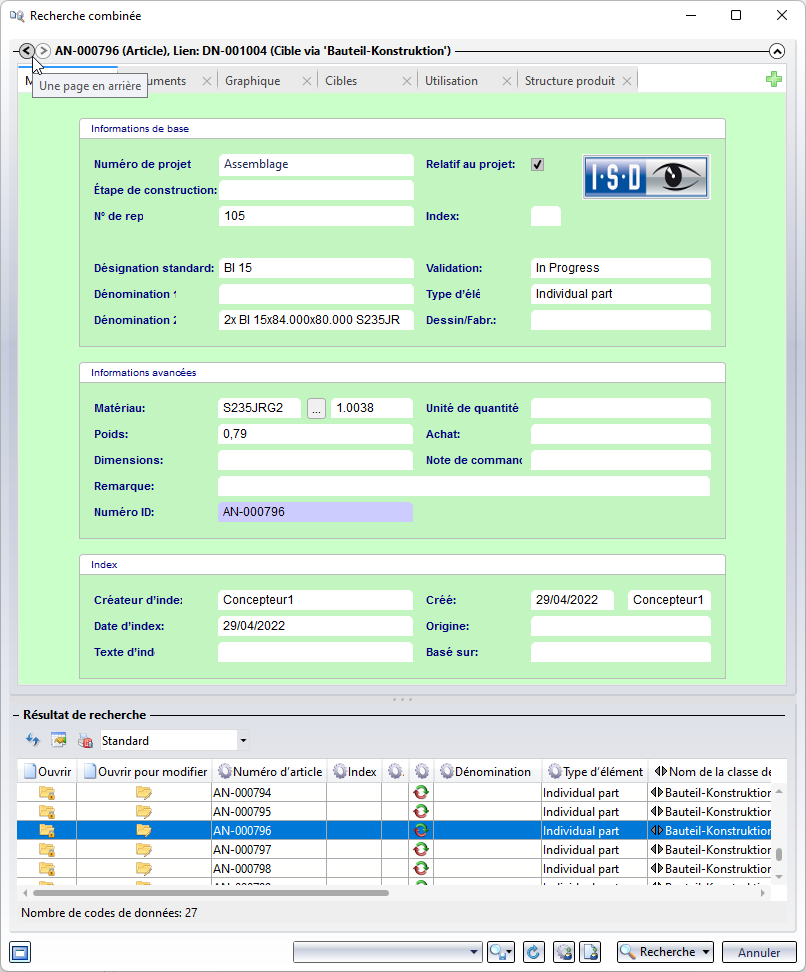Sort by the Dénomination column header
Screen dimensions: 806x972
[x=488, y=772]
